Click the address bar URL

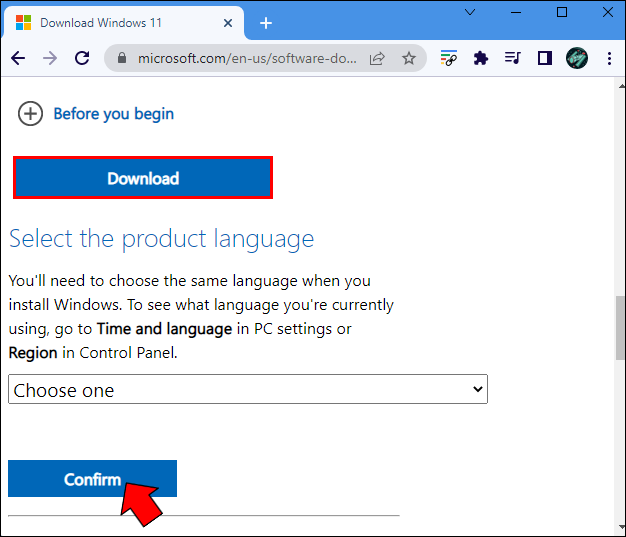coord(247,58)
